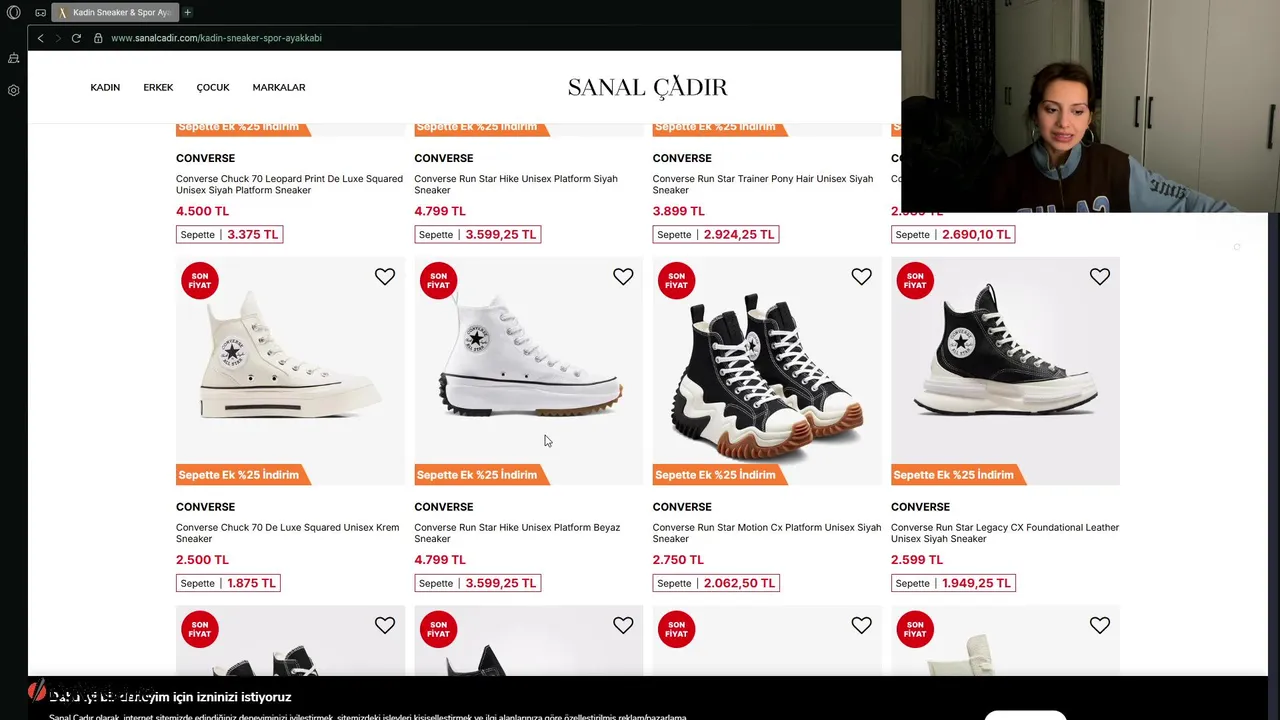1280x720 pixels.
Task: Heart the Run Star Legacy CX sneaker
Action: tap(1100, 277)
